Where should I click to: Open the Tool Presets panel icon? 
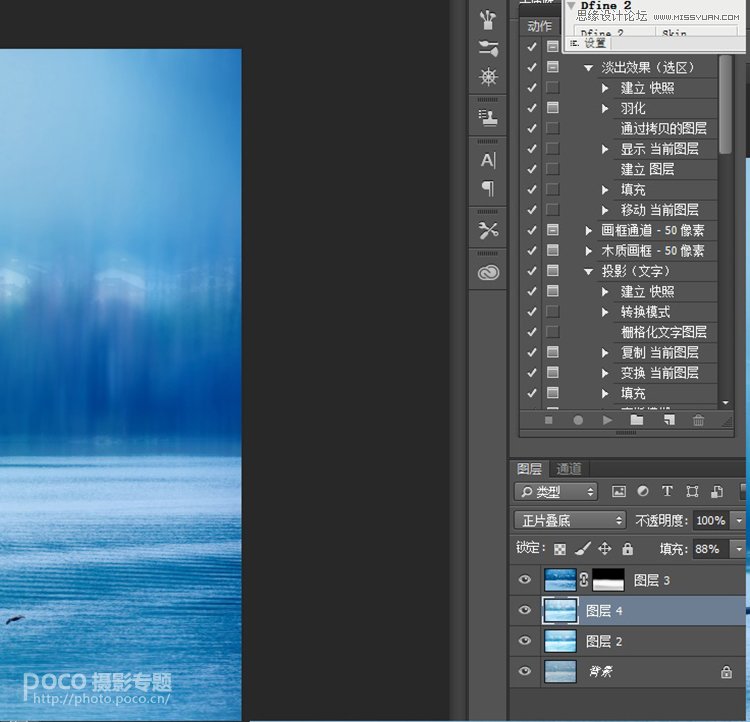click(x=488, y=230)
